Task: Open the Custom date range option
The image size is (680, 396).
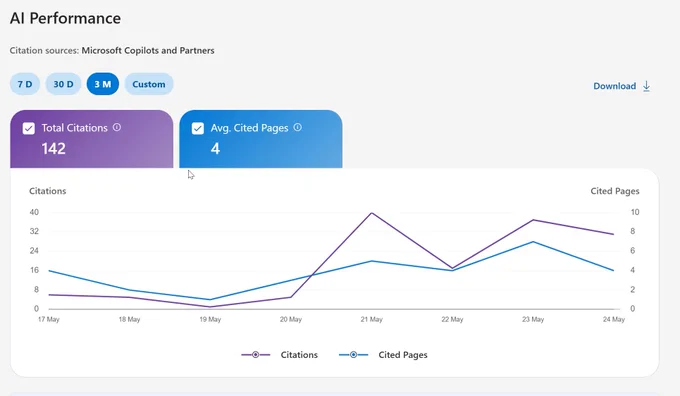Action: [x=149, y=84]
